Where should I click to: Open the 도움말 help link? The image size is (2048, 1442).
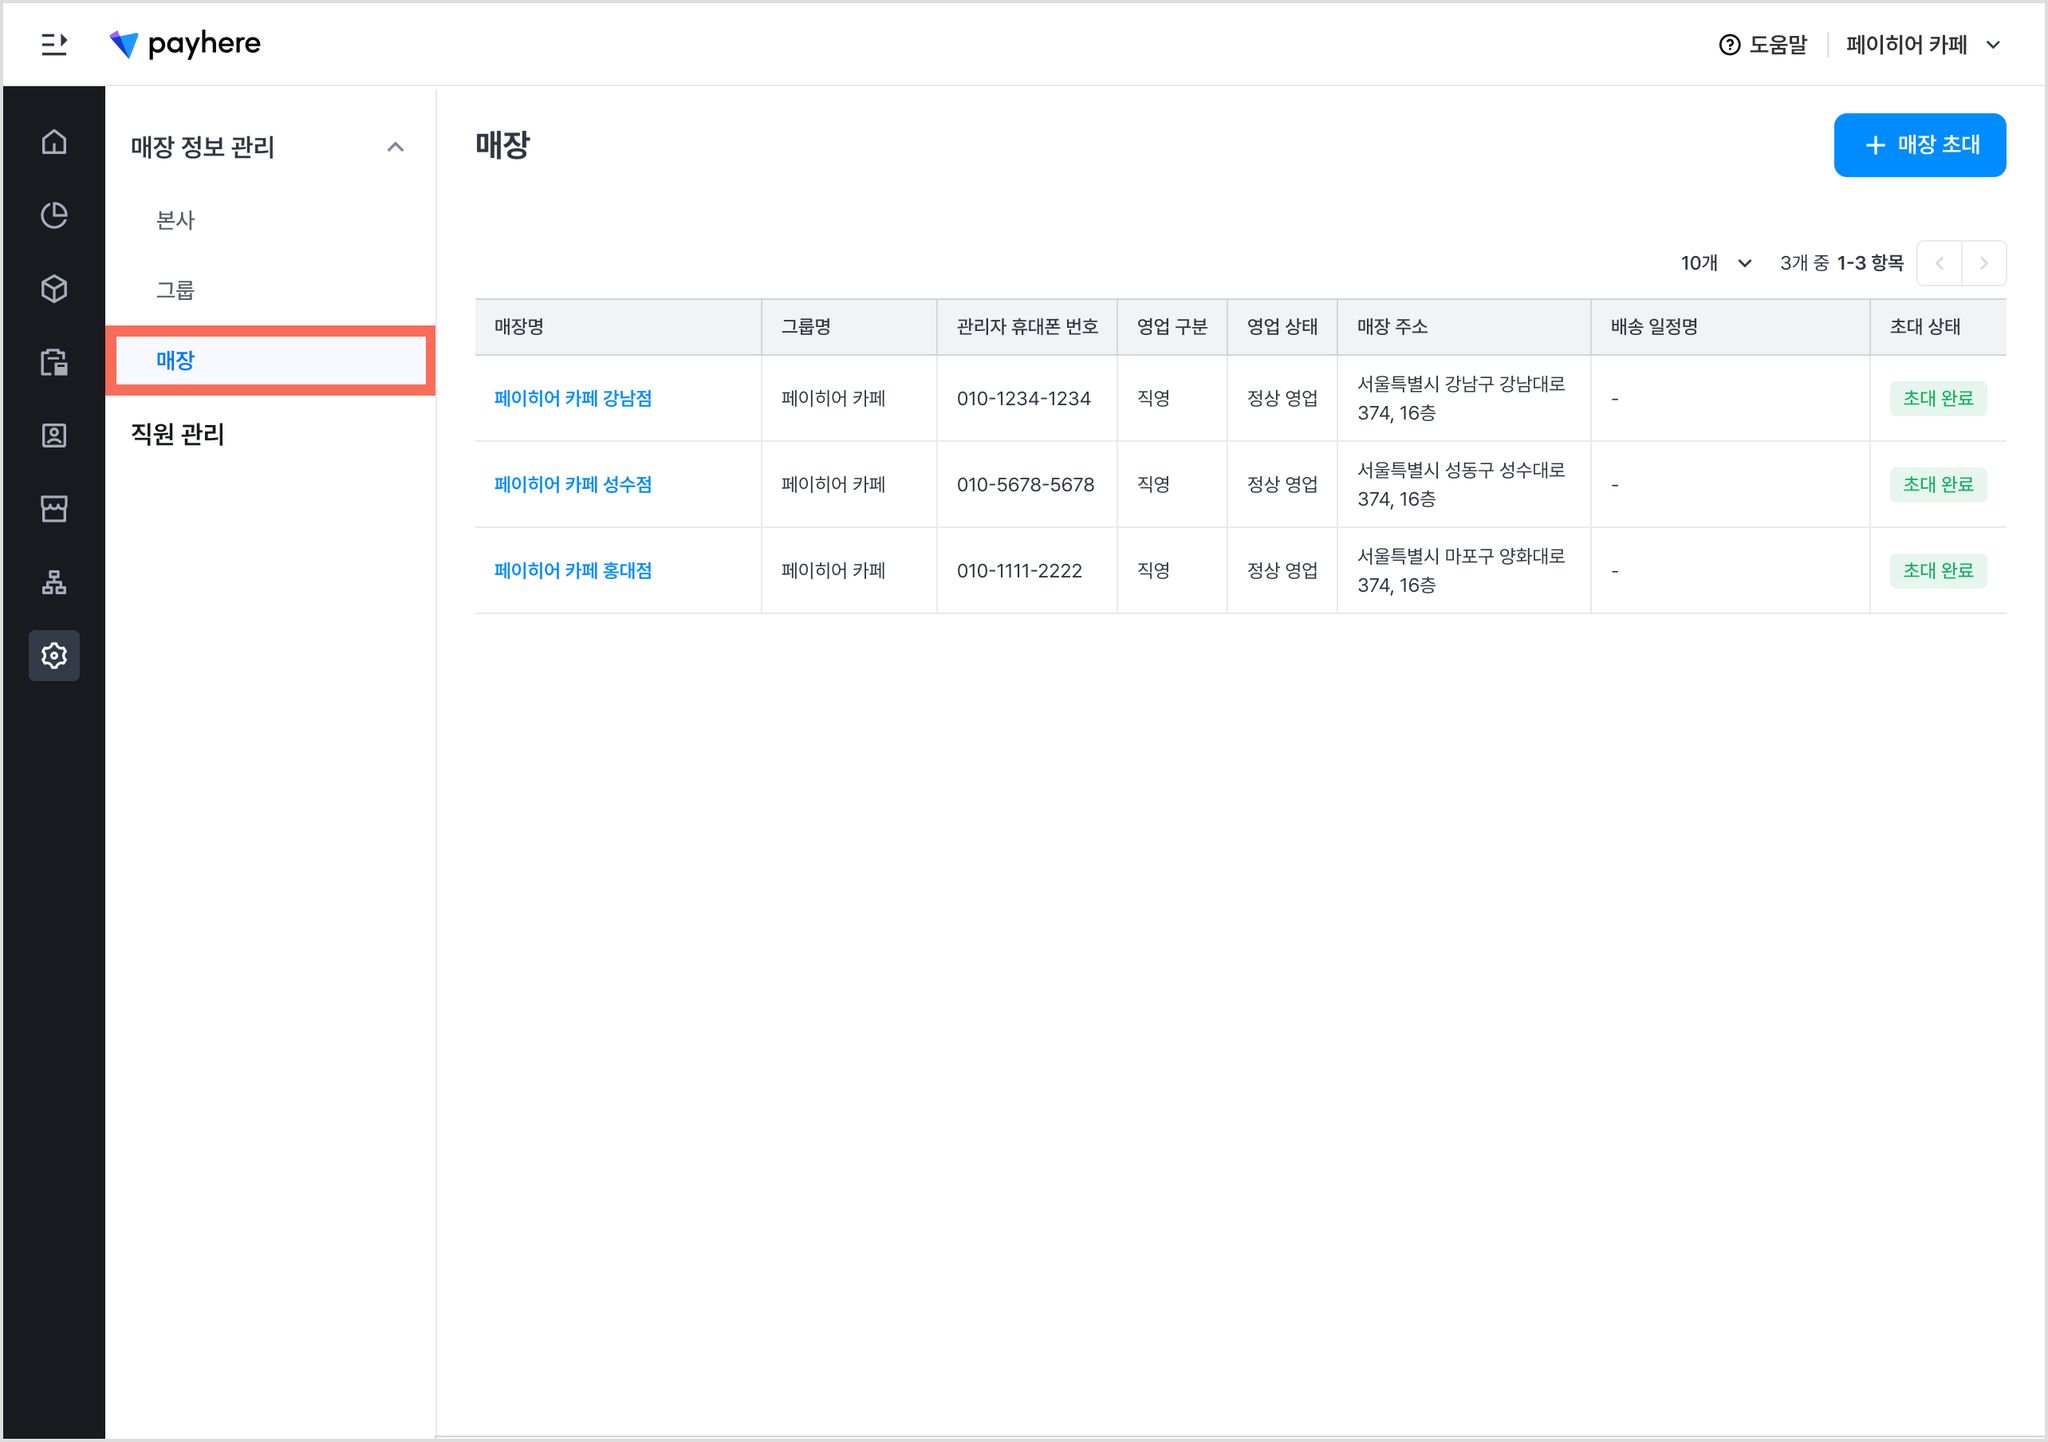1778,45
